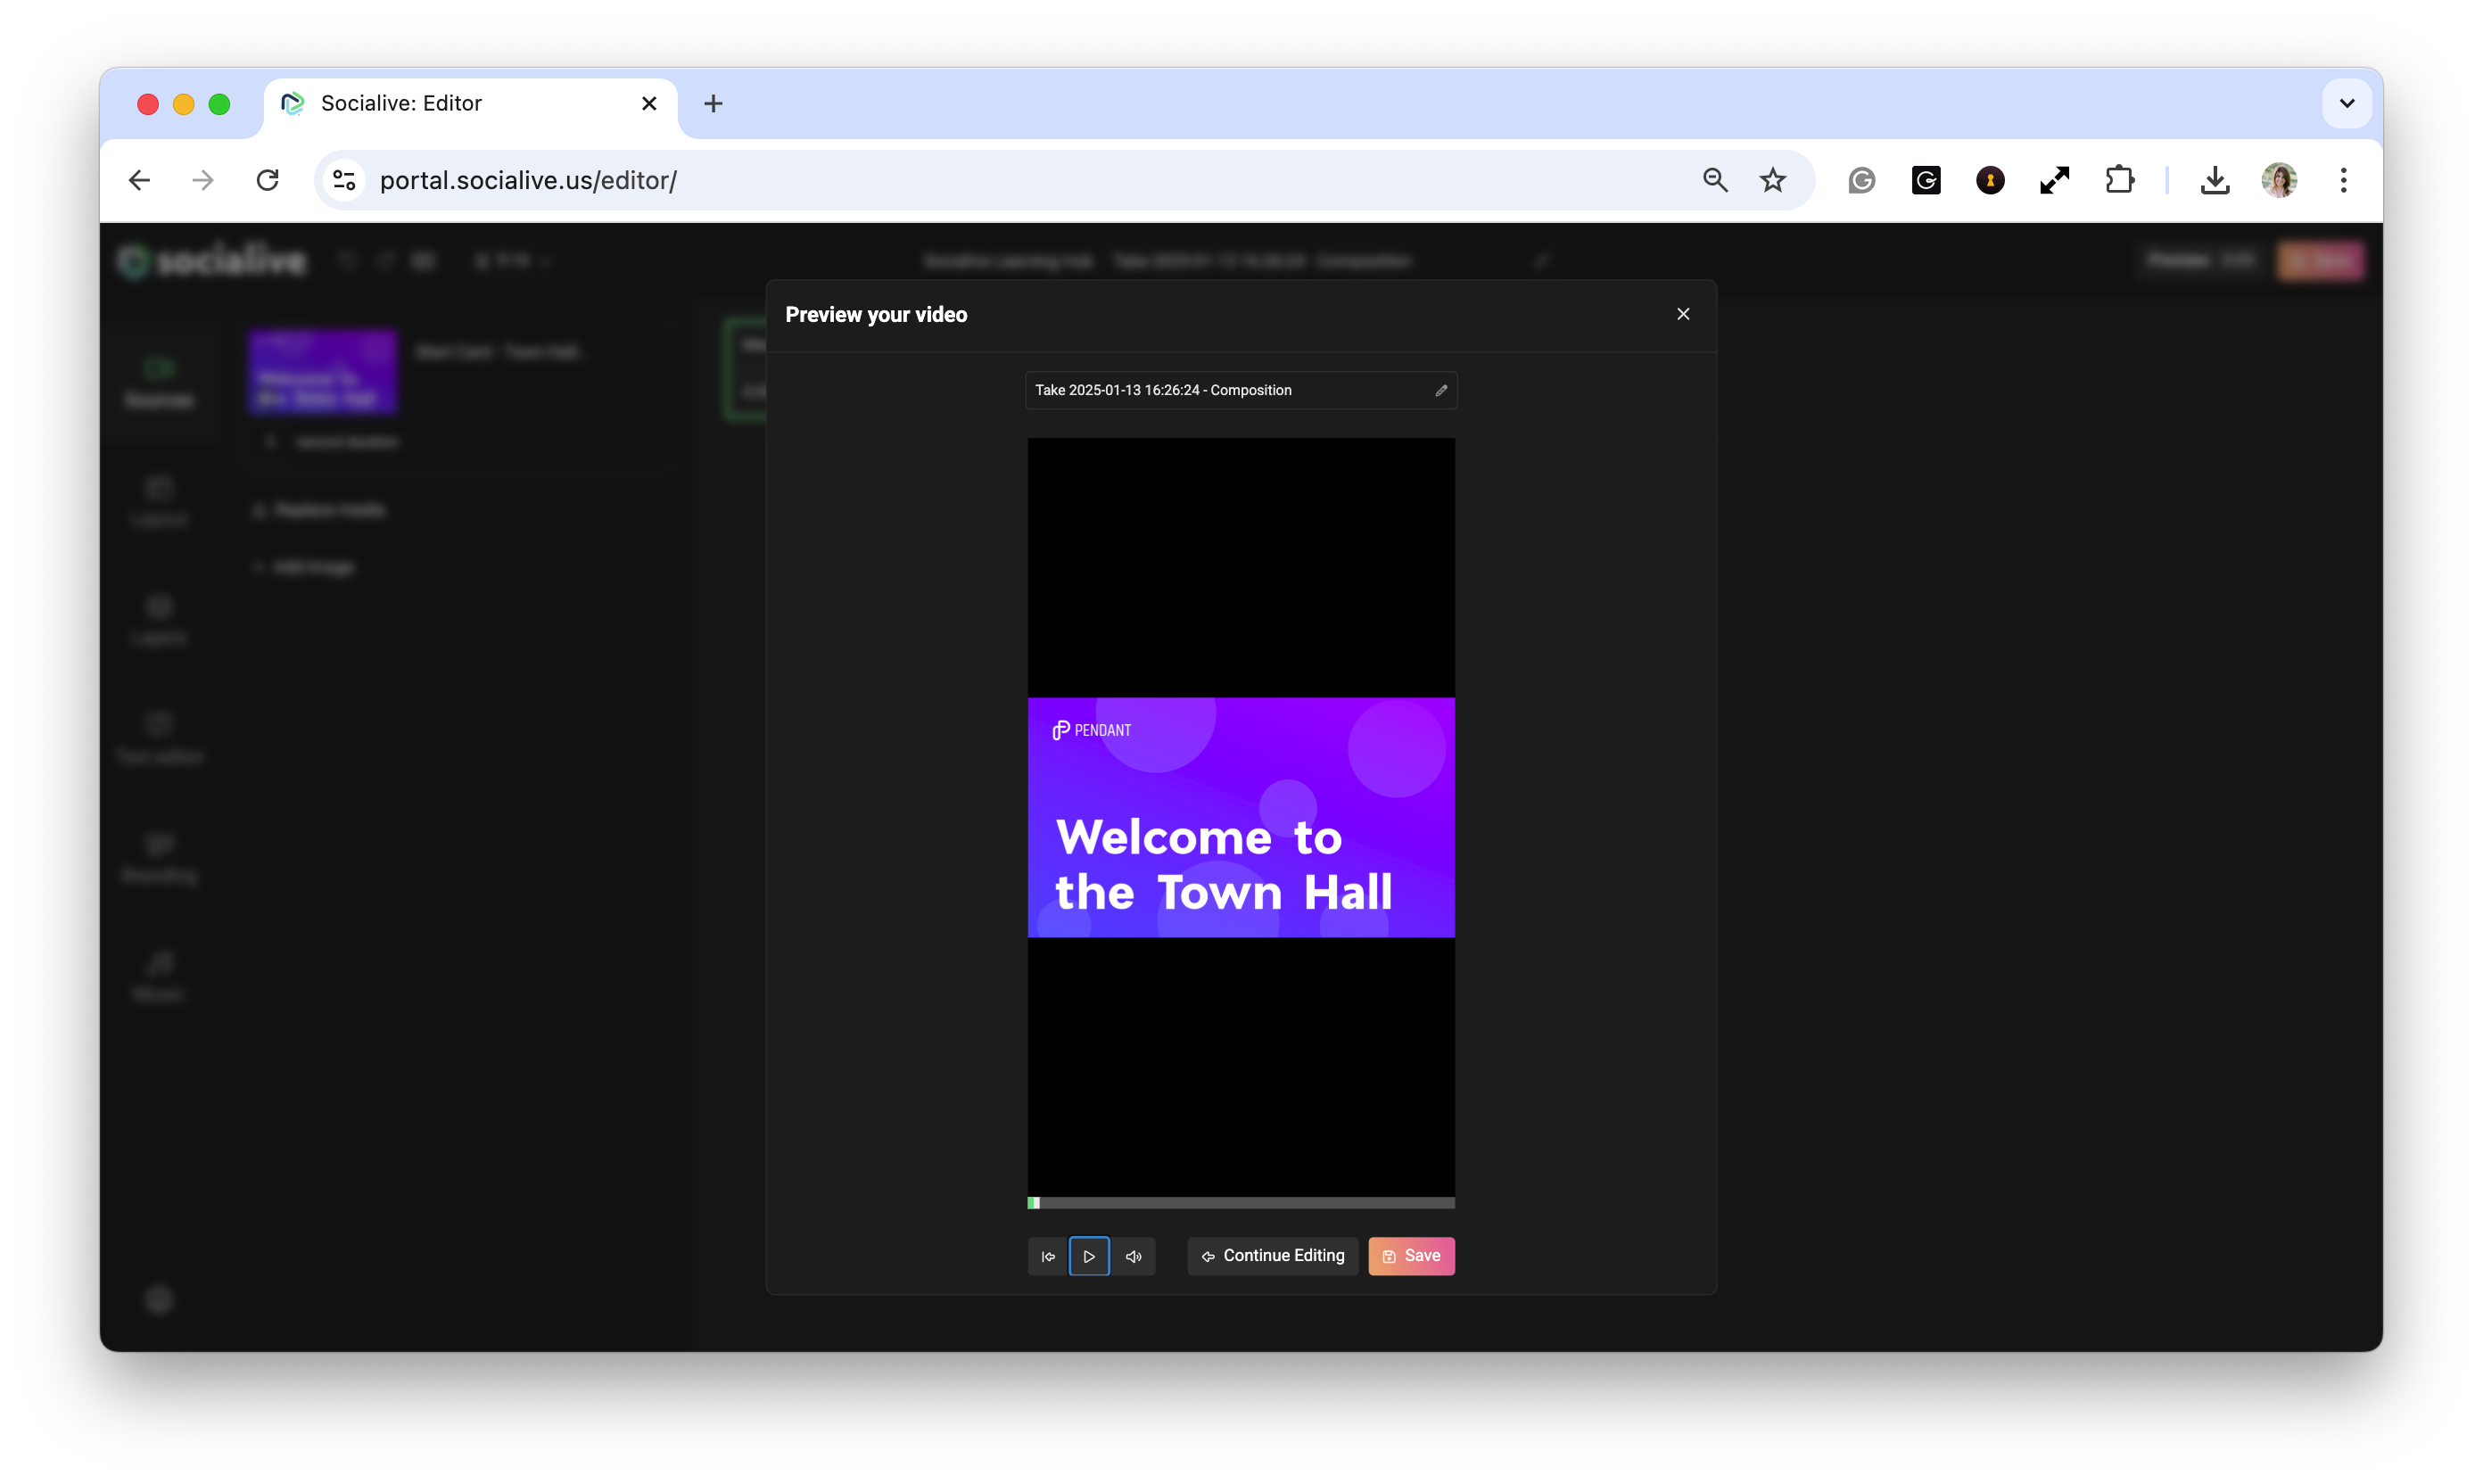2483x1484 pixels.
Task: Open a new browser tab
Action: 713,103
